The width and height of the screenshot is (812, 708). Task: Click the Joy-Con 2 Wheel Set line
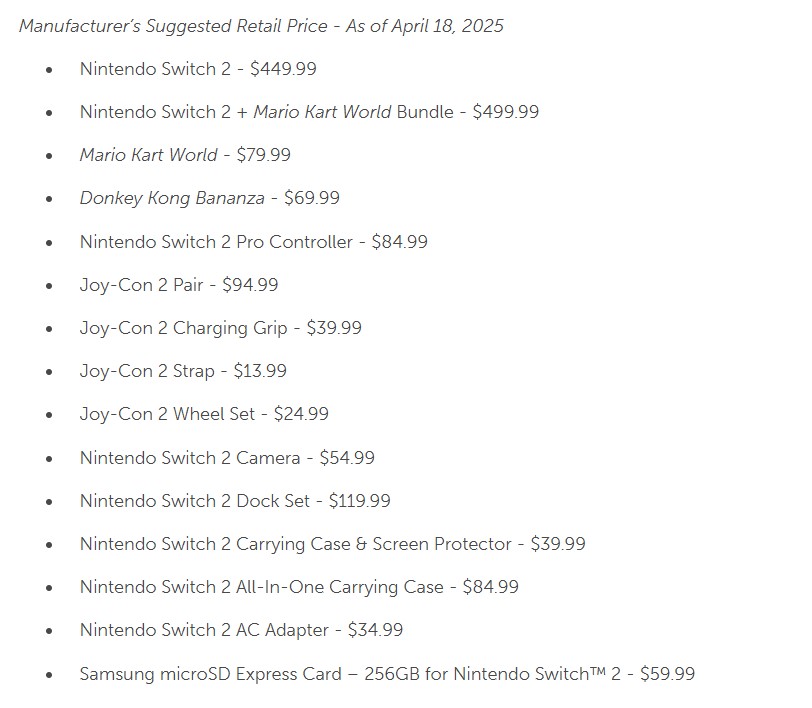coord(204,414)
